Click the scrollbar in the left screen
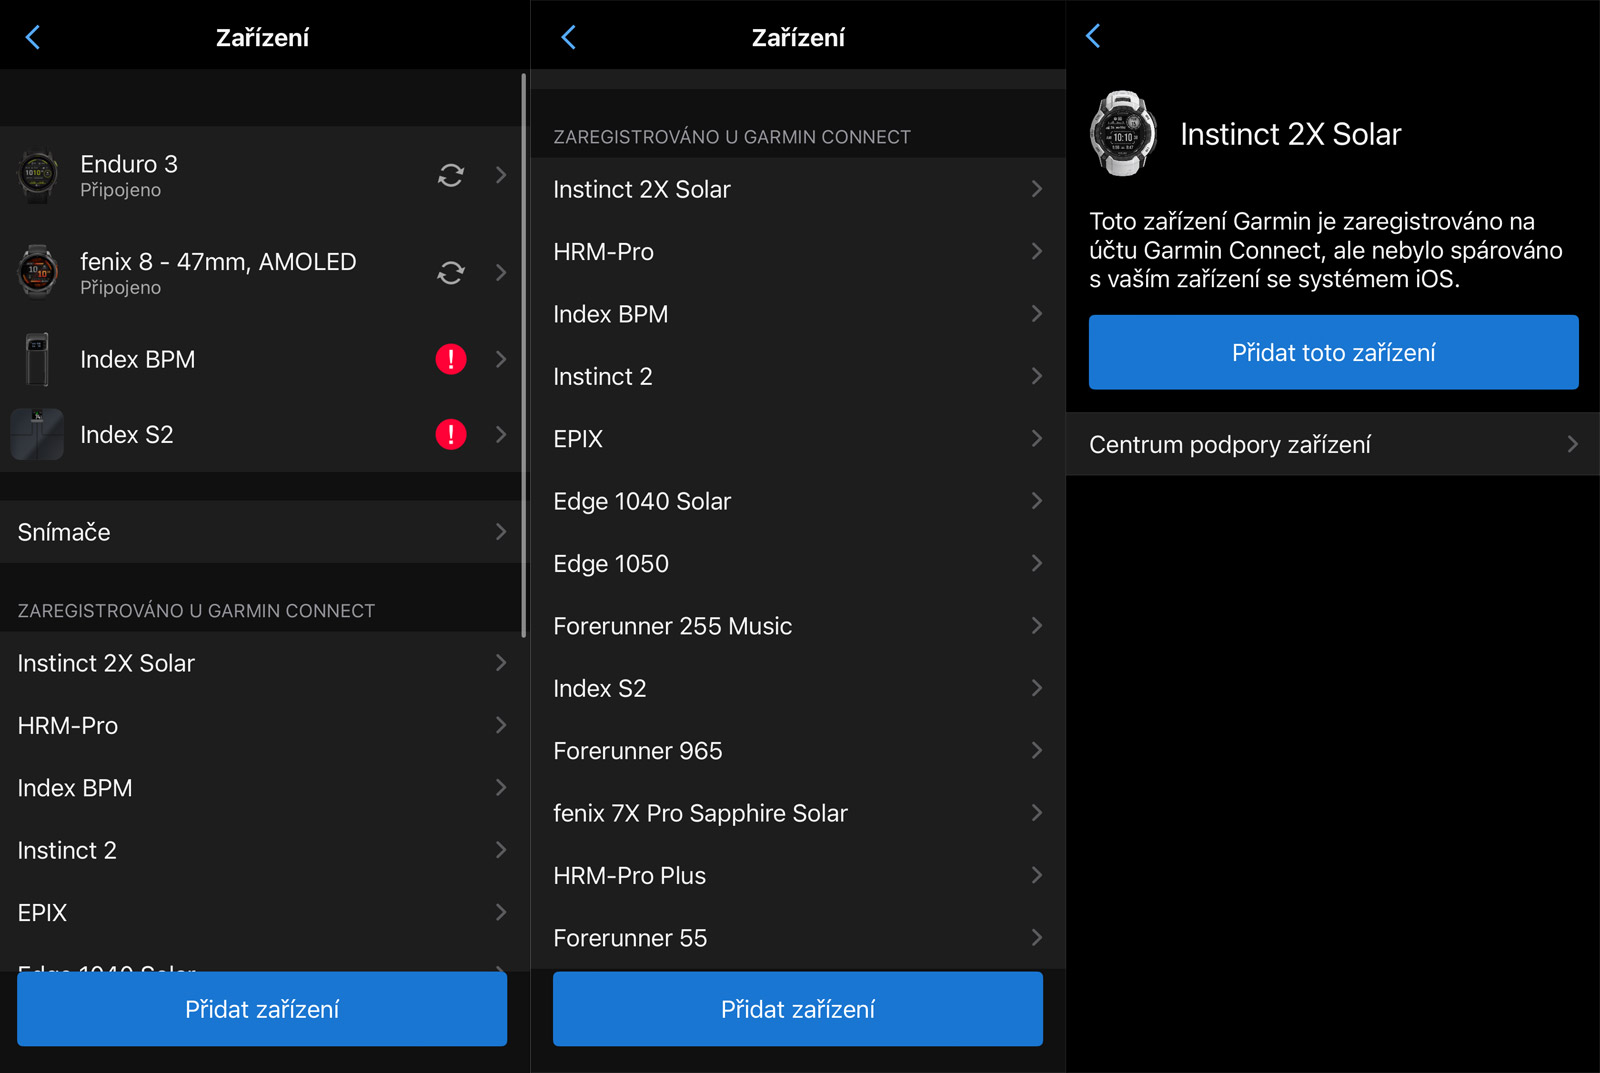The height and width of the screenshot is (1073, 1600). click(x=524, y=355)
